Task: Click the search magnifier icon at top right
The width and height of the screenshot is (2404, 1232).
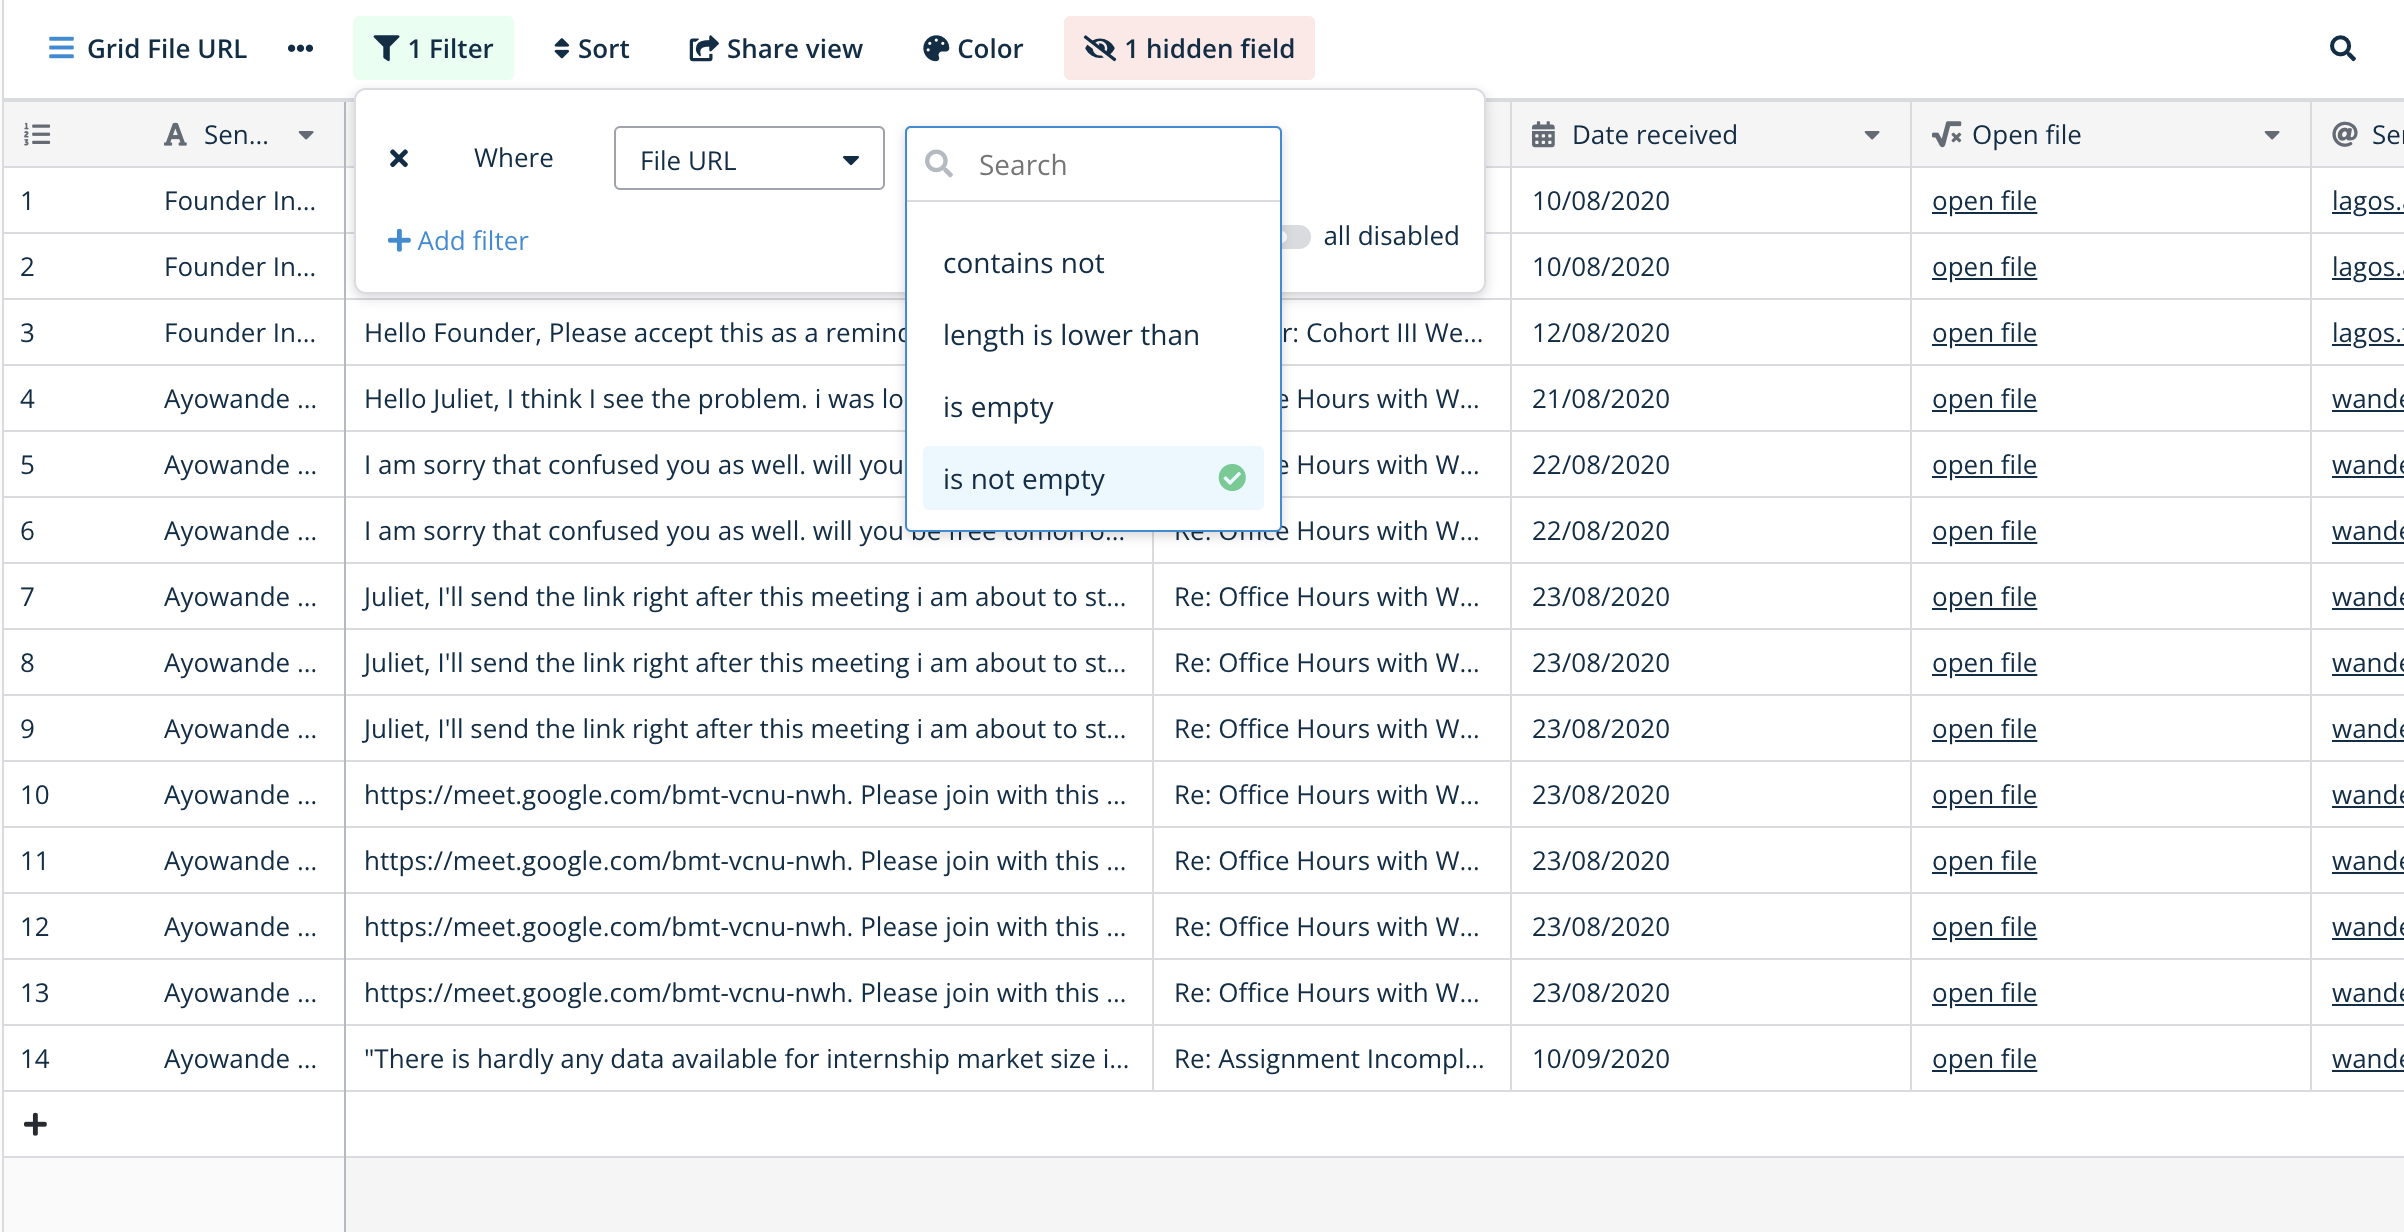Action: pyautogui.click(x=2342, y=48)
